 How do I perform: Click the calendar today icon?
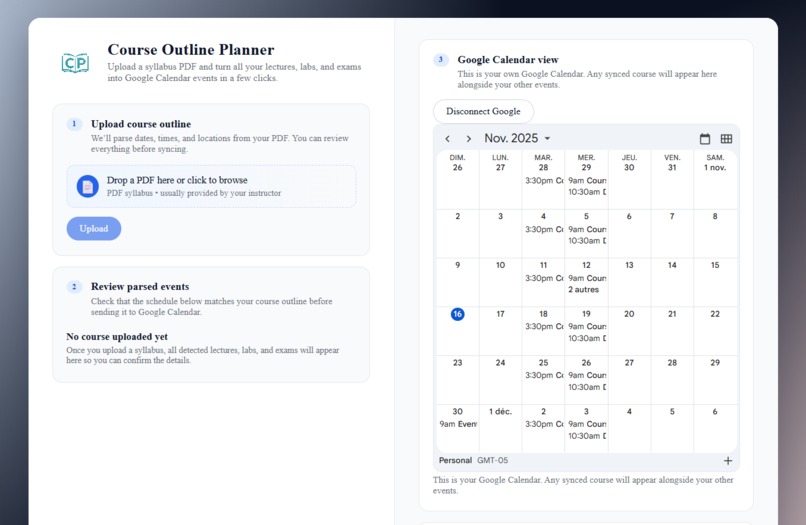705,139
